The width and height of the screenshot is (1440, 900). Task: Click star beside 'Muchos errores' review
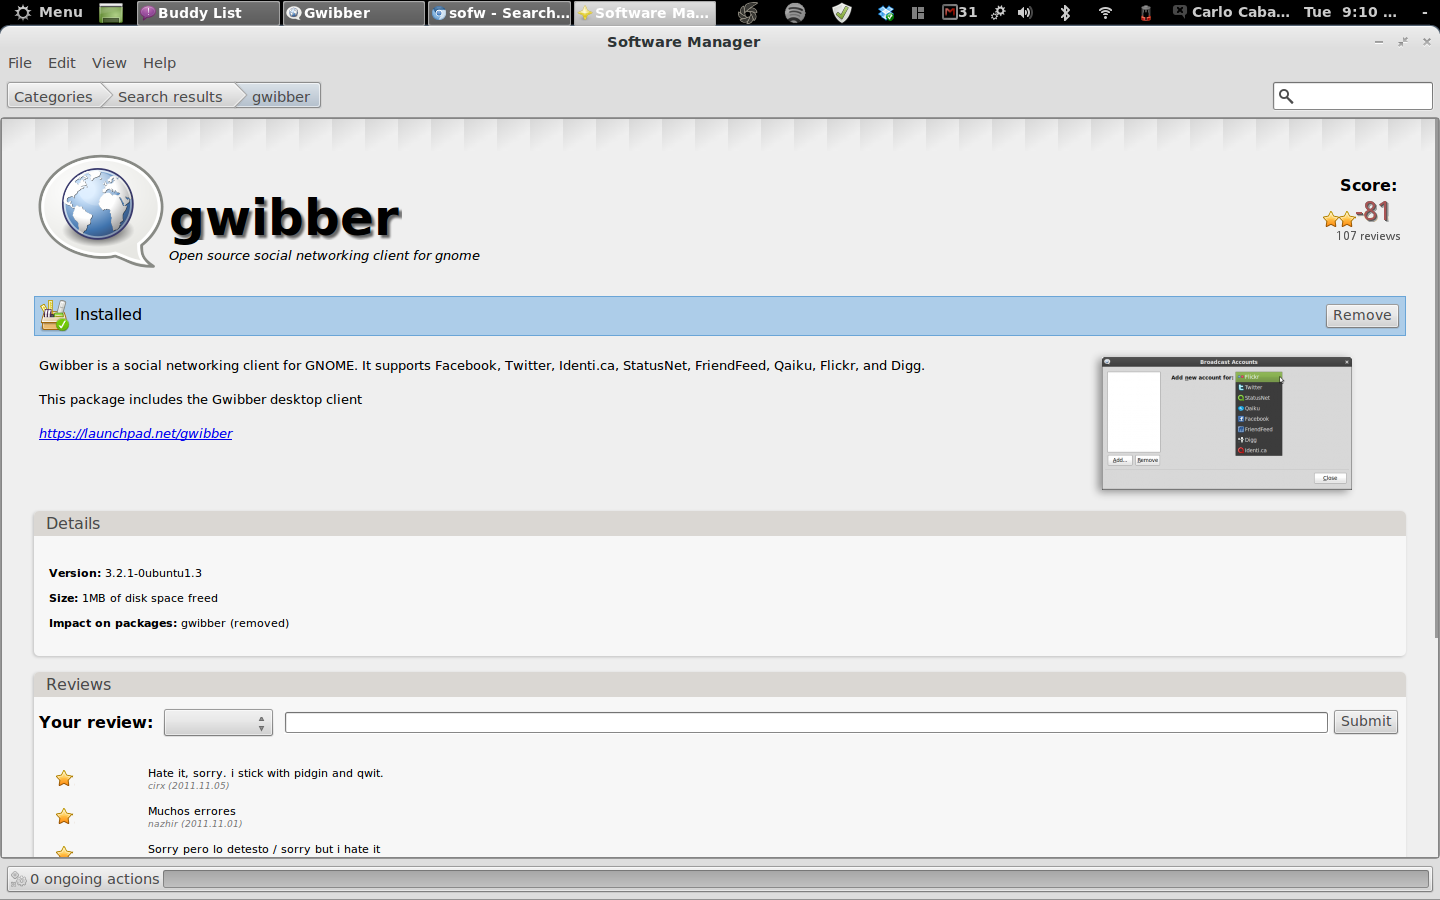point(65,816)
